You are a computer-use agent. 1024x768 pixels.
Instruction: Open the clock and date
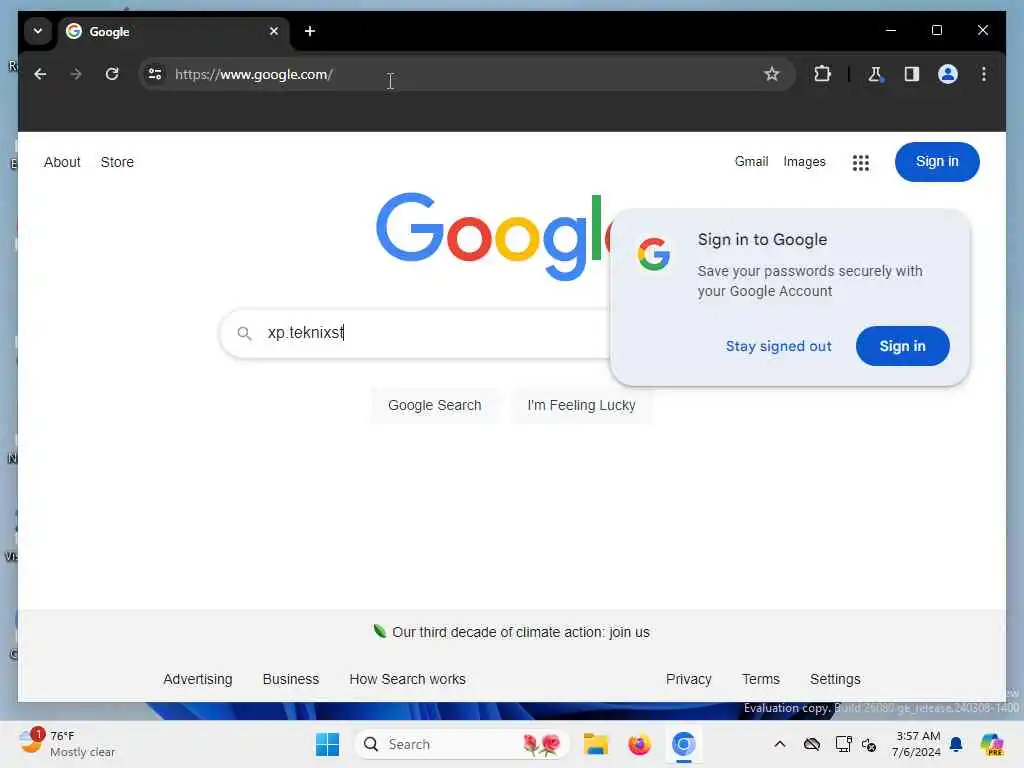(x=916, y=744)
